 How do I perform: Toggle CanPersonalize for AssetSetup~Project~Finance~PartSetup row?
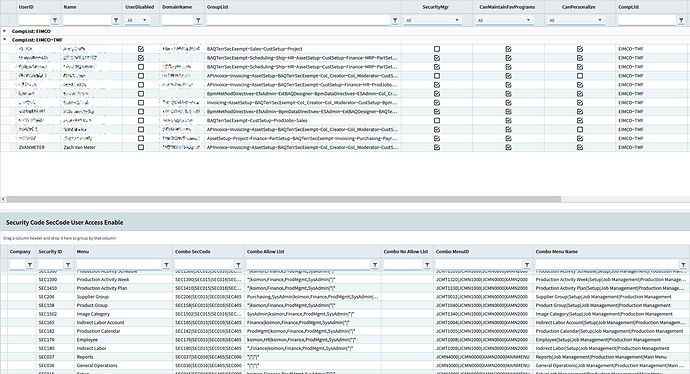580,138
